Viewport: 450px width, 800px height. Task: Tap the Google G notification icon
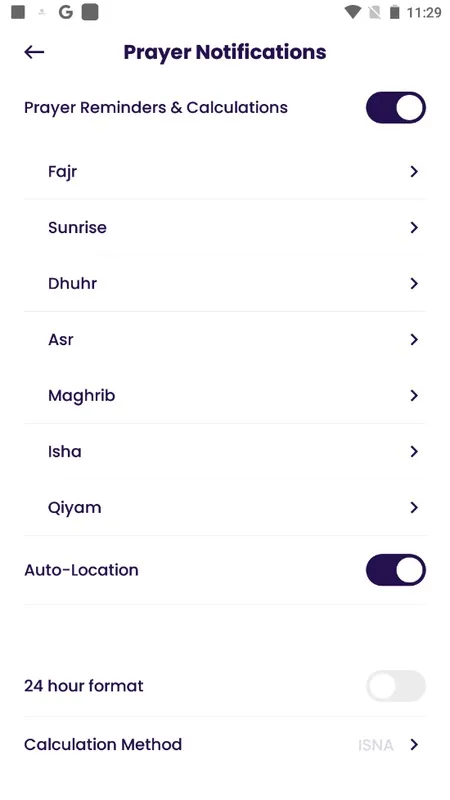65,12
